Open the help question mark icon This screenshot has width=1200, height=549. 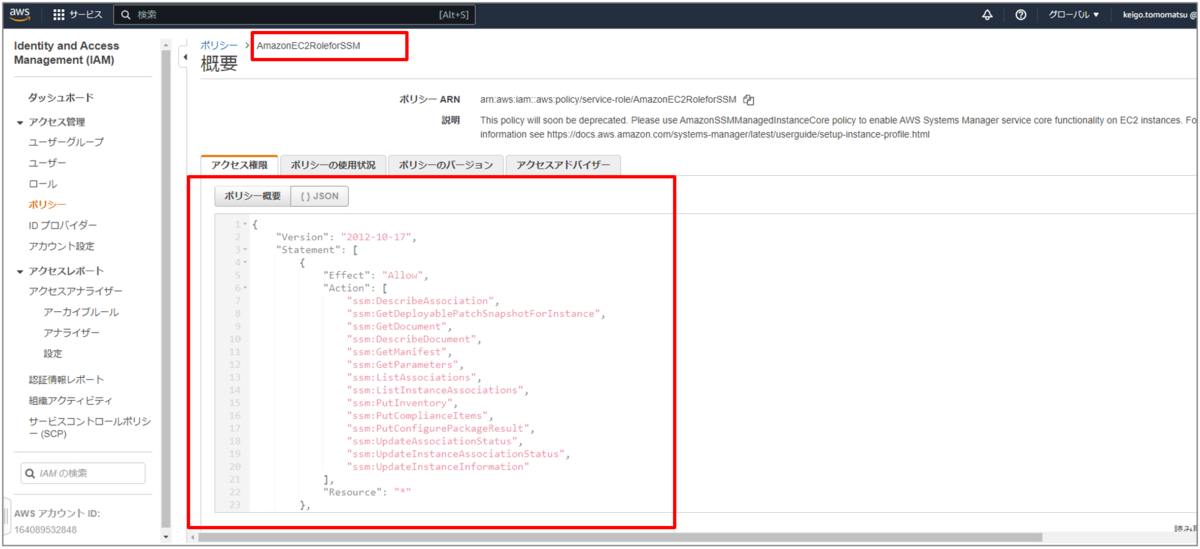pyautogui.click(x=1020, y=15)
